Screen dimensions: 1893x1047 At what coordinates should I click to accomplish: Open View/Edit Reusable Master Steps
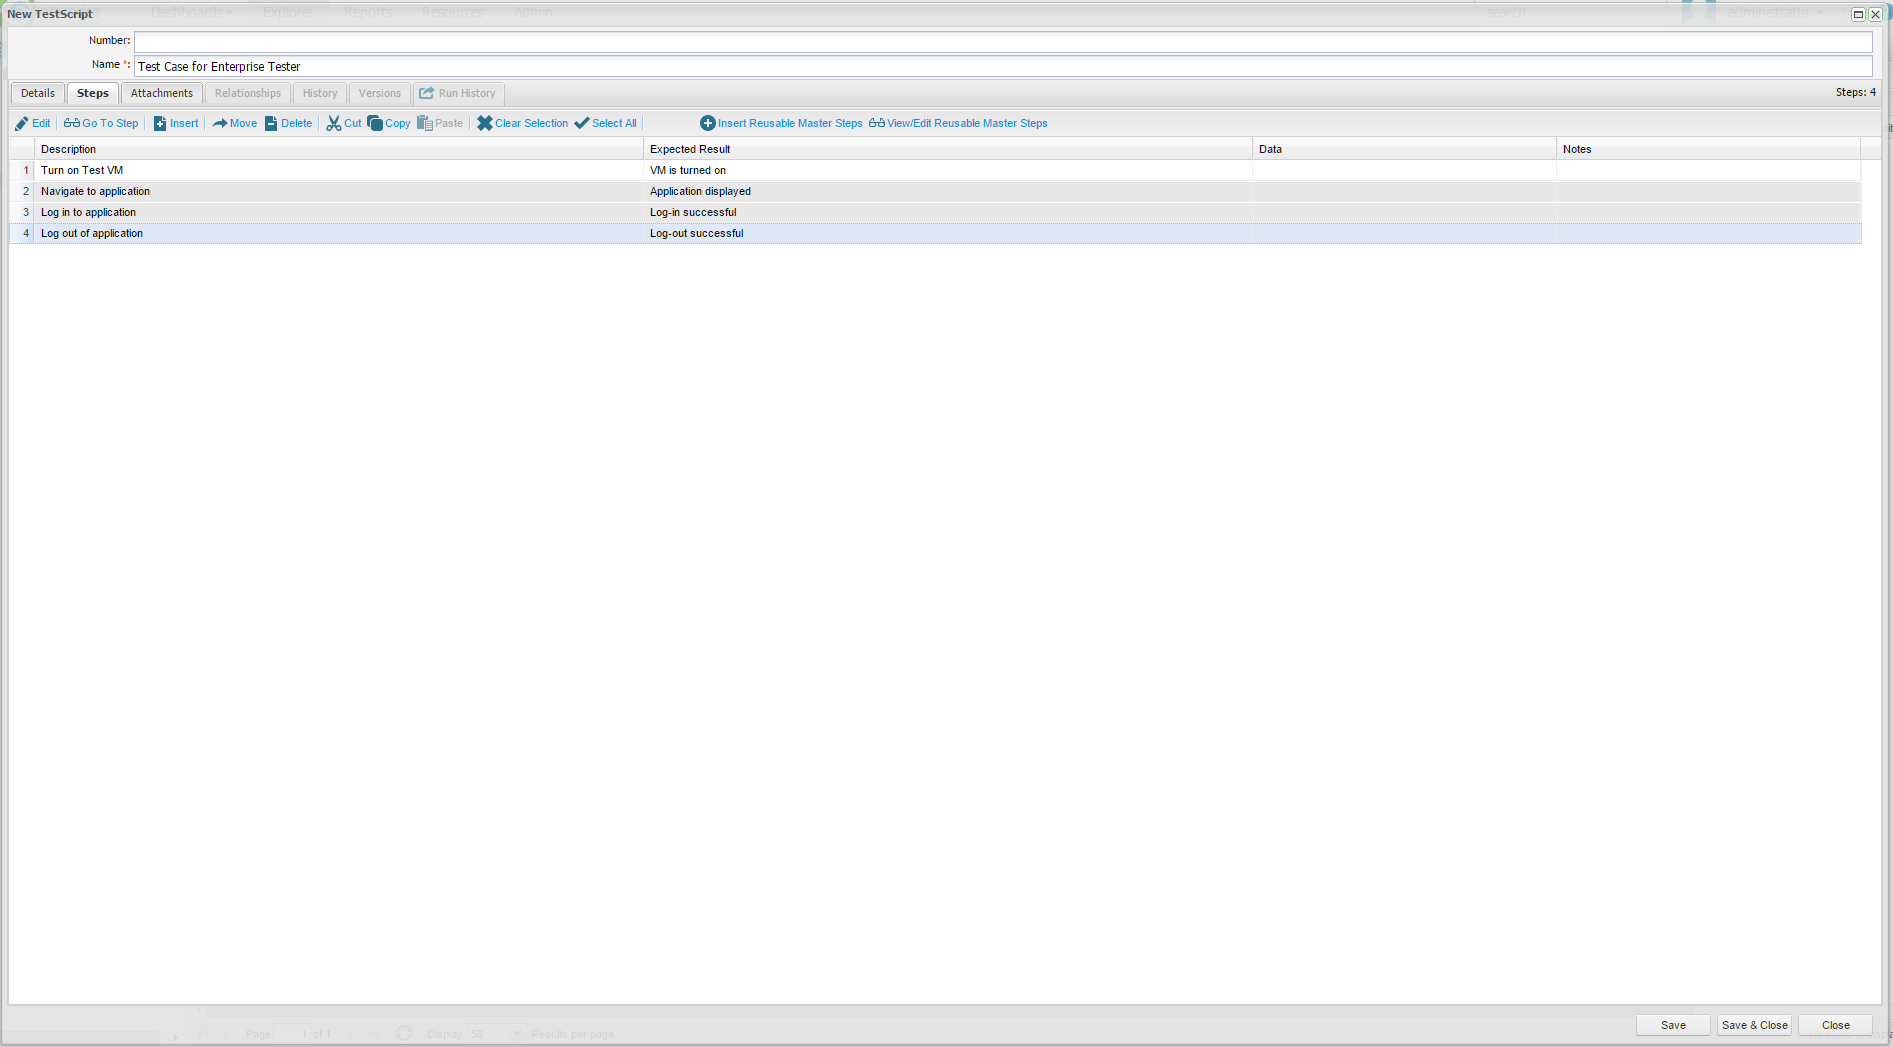[x=958, y=123]
